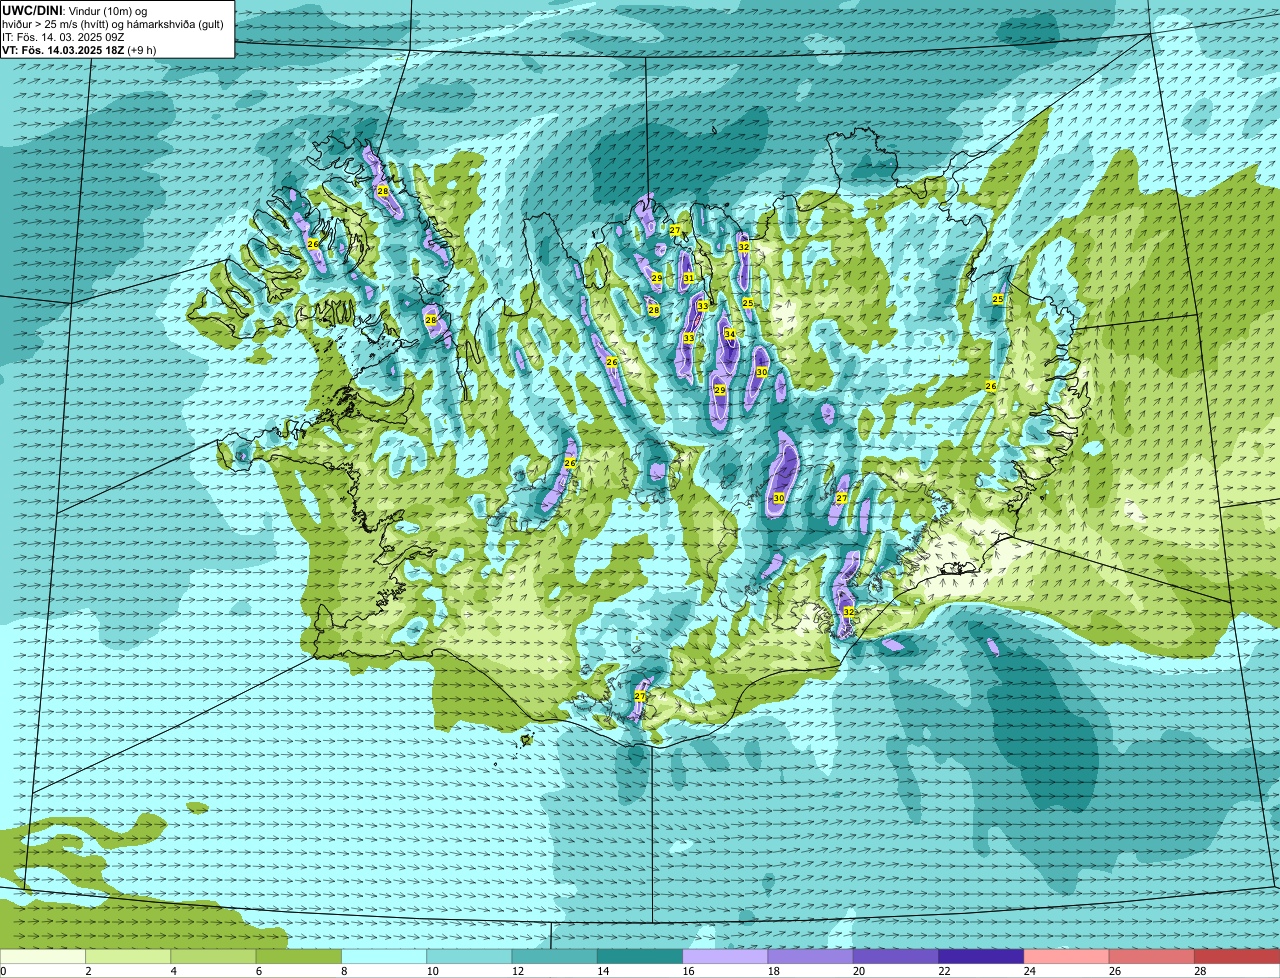Viewport: 1280px width, 978px height.
Task: Pick the legend swatch above 28
Action: (x=1237, y=956)
